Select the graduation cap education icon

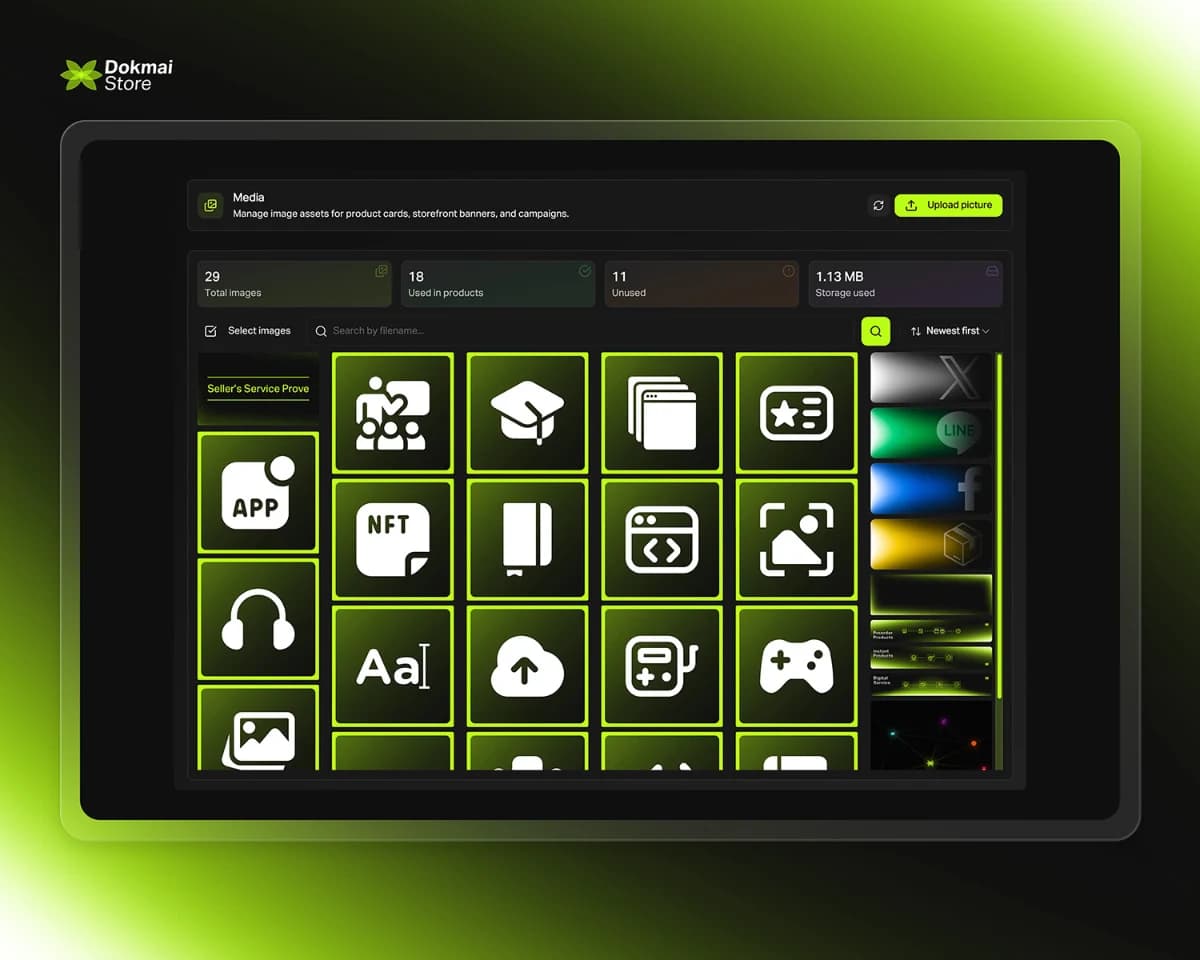[x=527, y=411]
